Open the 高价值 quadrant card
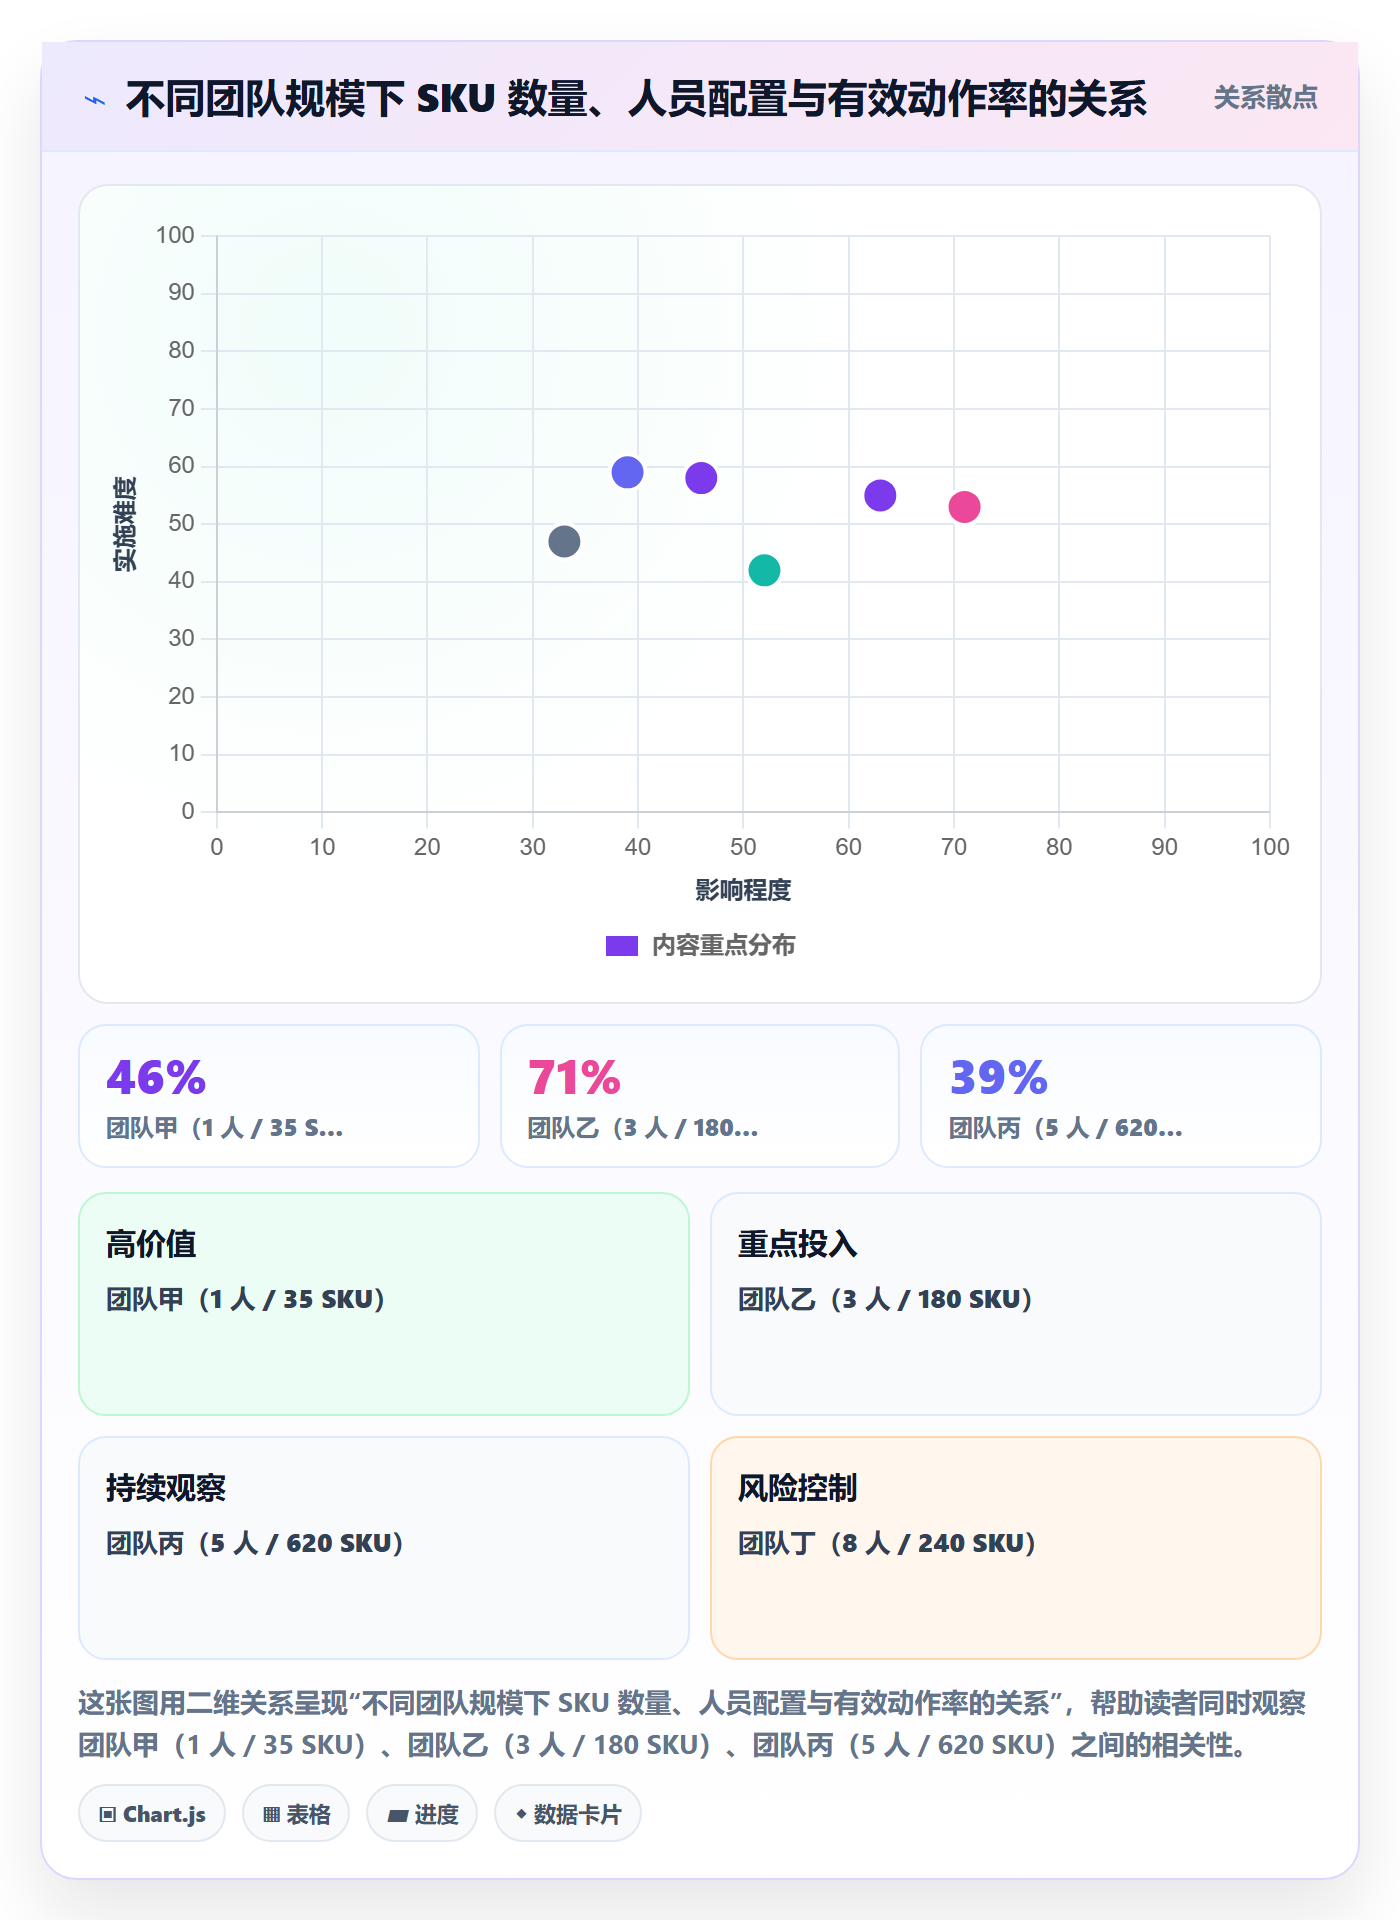This screenshot has height=1920, width=1400. click(x=384, y=1304)
